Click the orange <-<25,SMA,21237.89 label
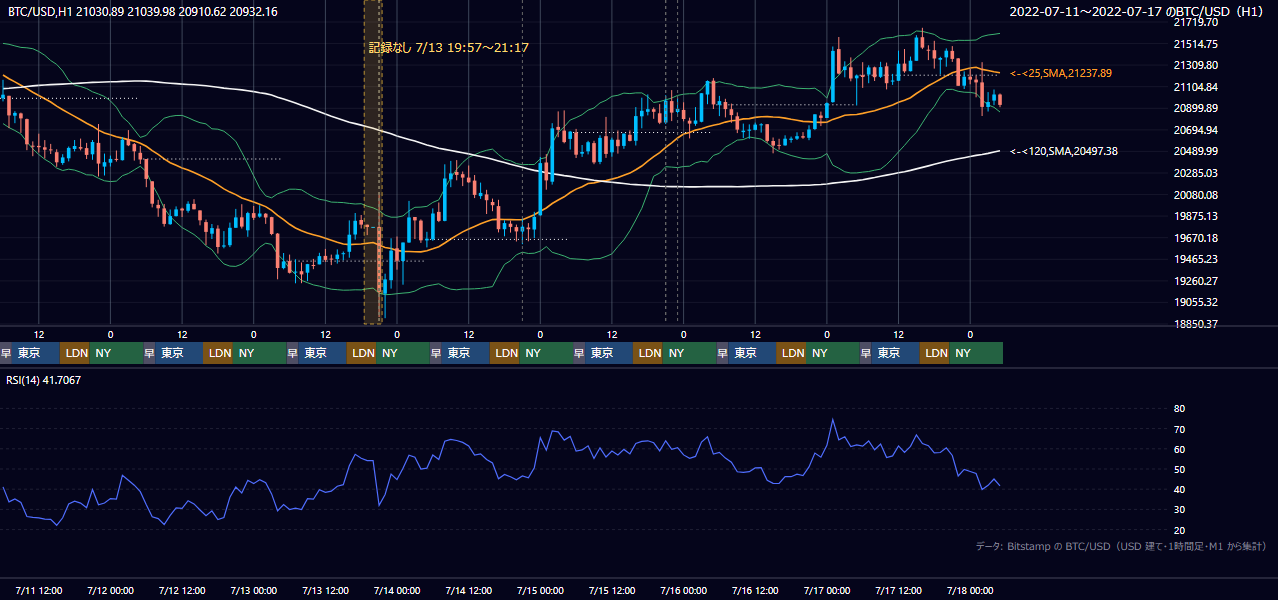The width and height of the screenshot is (1278, 600). (1061, 73)
